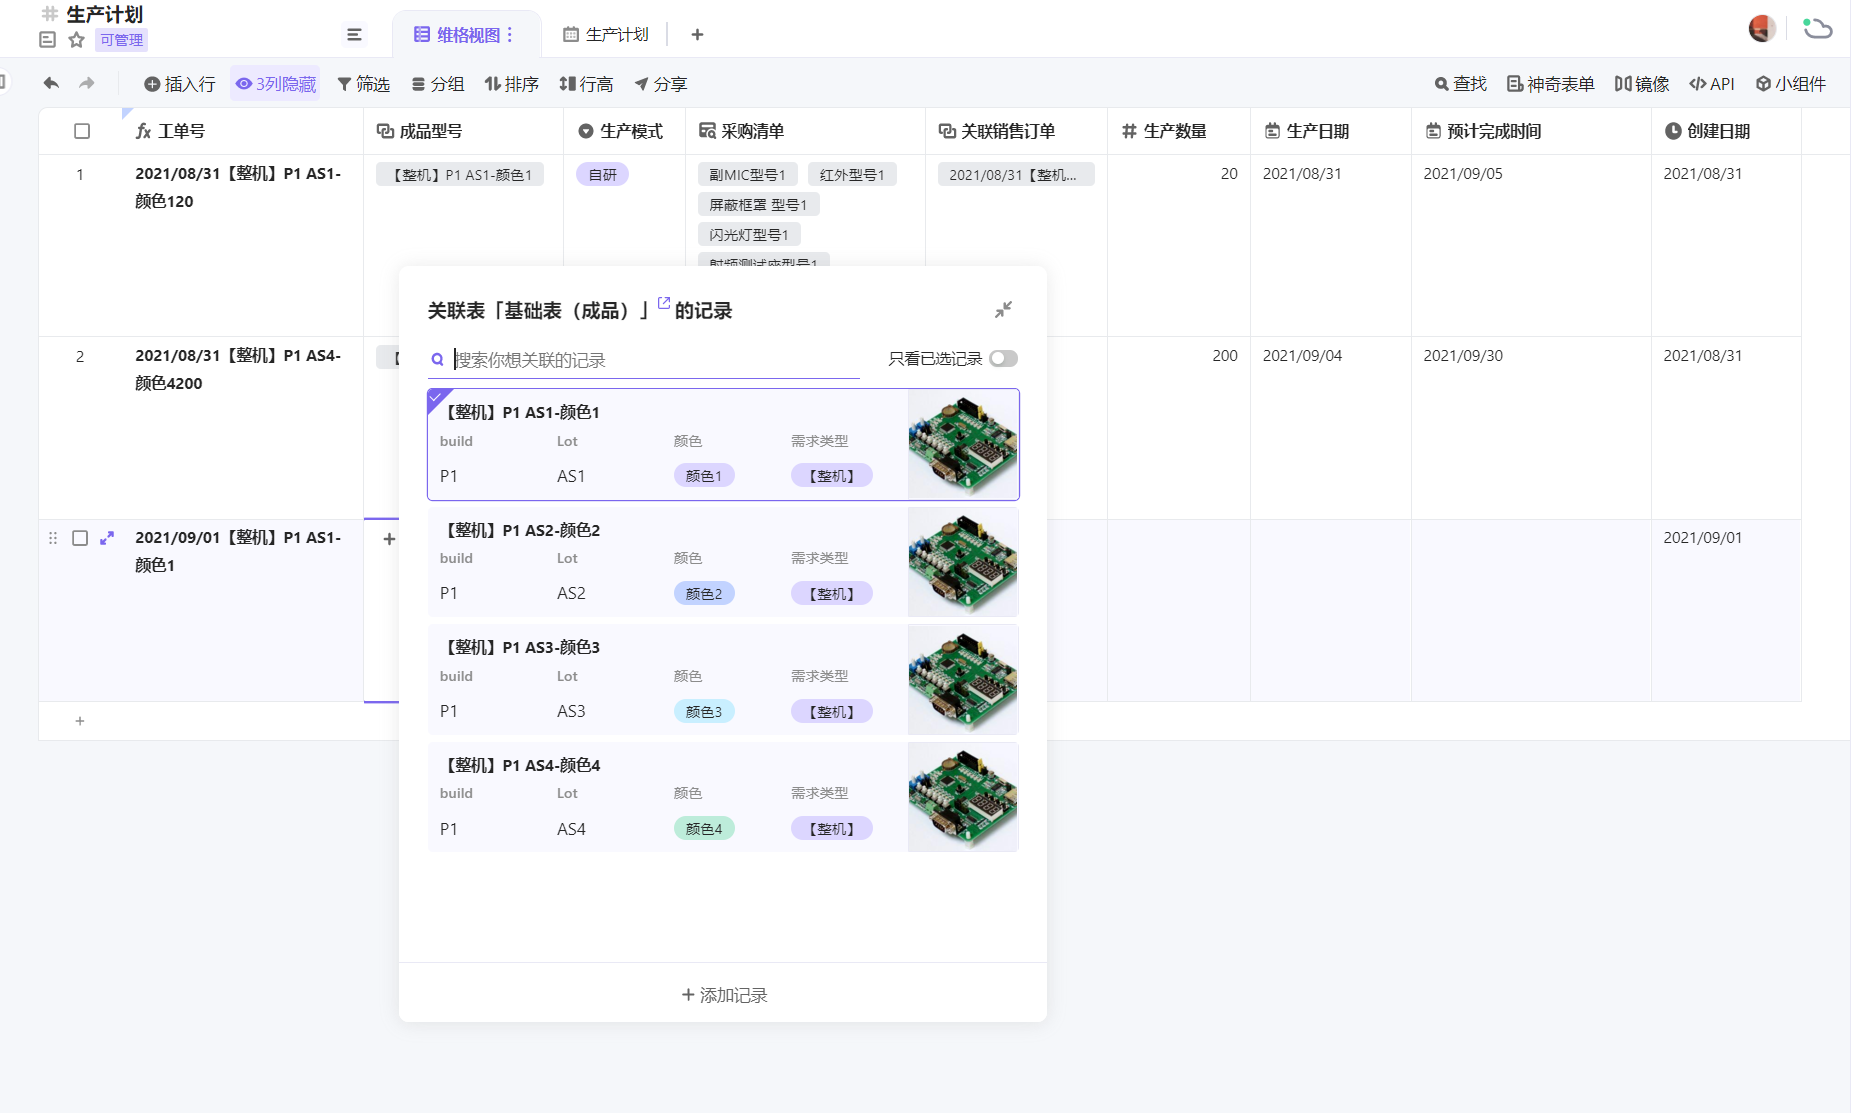Open the 分组 grouping panel
Viewport: 1851px width, 1113px height.
click(x=437, y=84)
